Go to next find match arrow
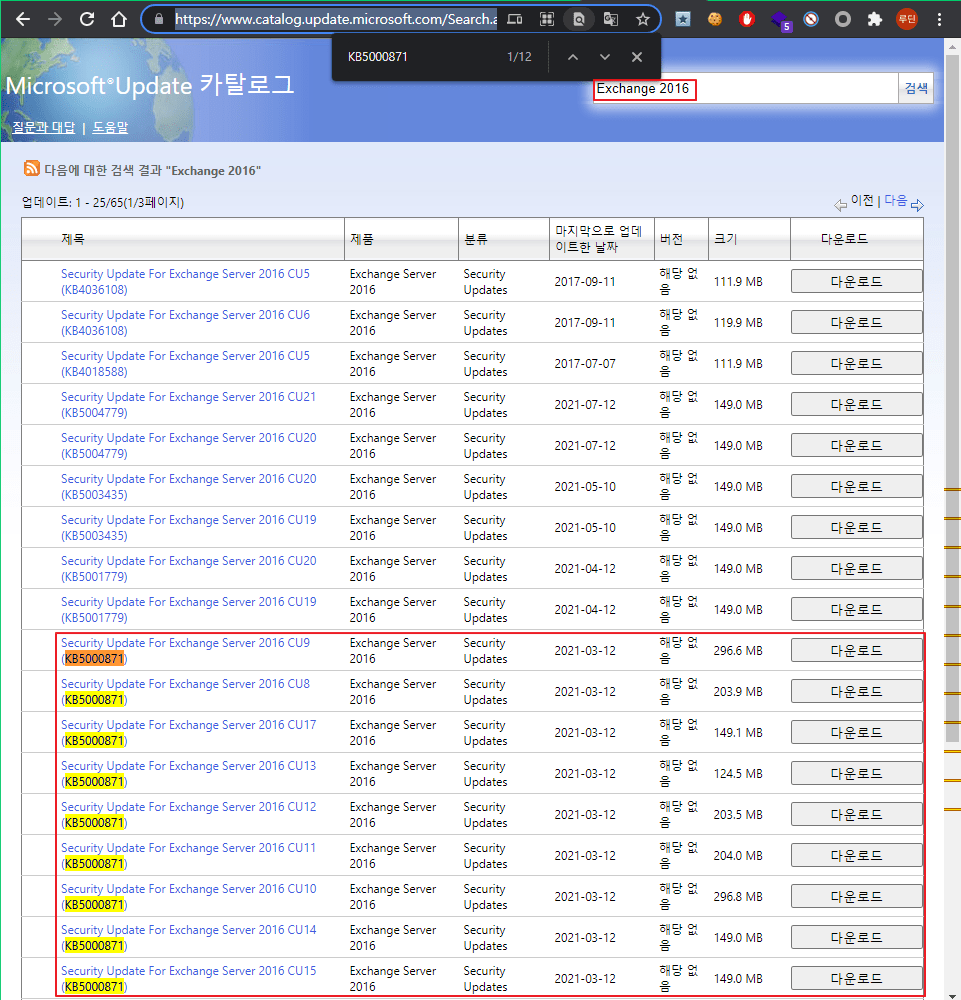This screenshot has width=961, height=1000. (605, 57)
